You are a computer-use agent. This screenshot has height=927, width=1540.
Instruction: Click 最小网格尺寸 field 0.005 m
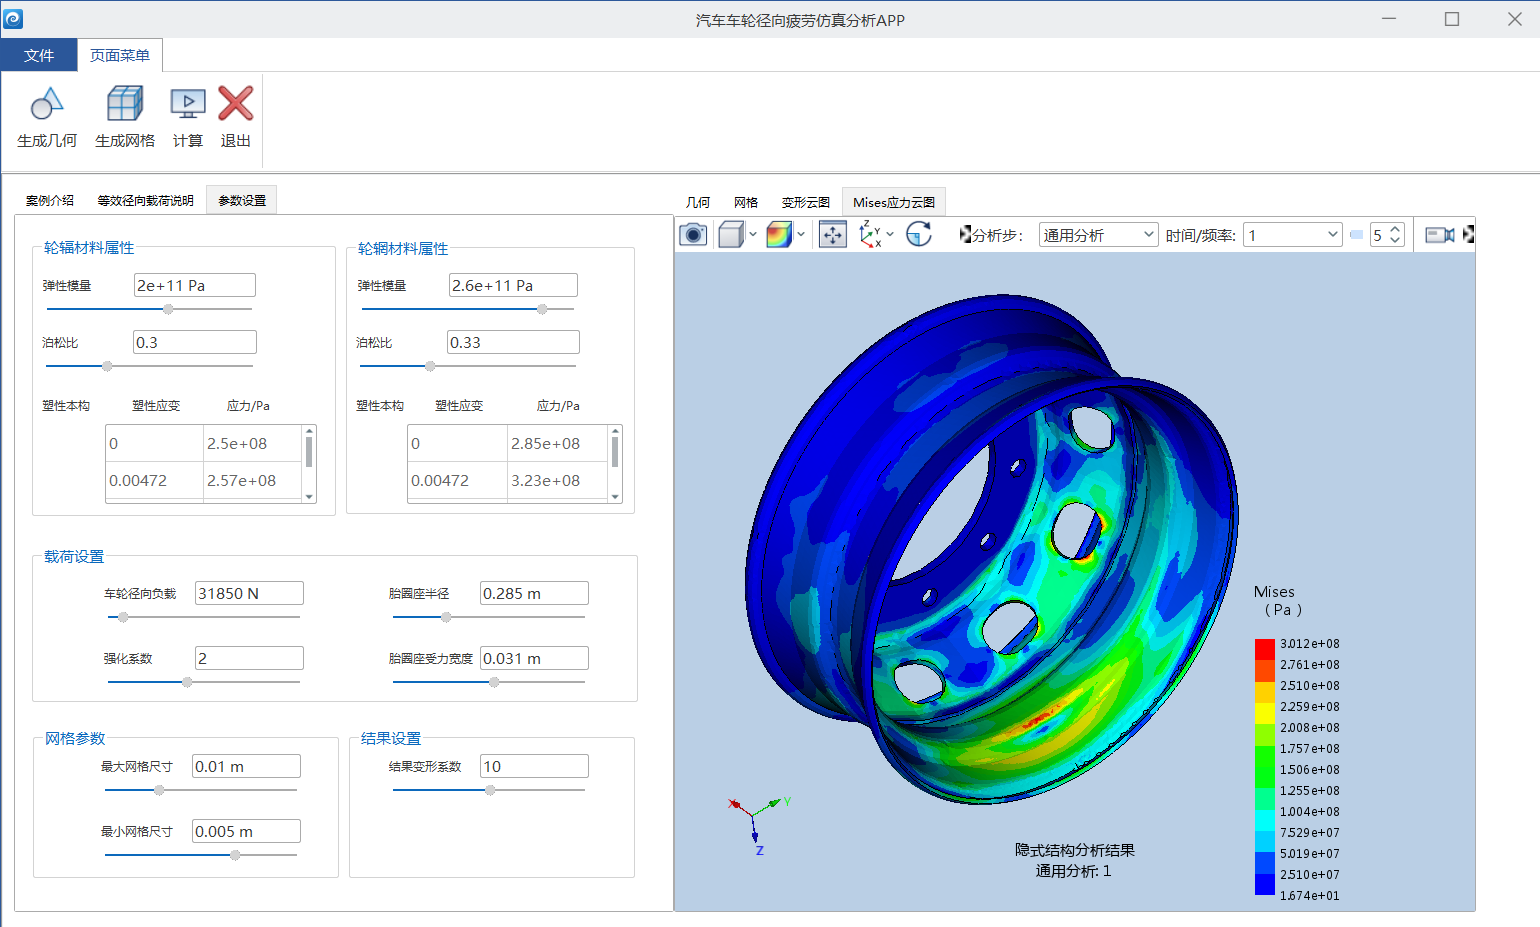point(246,831)
